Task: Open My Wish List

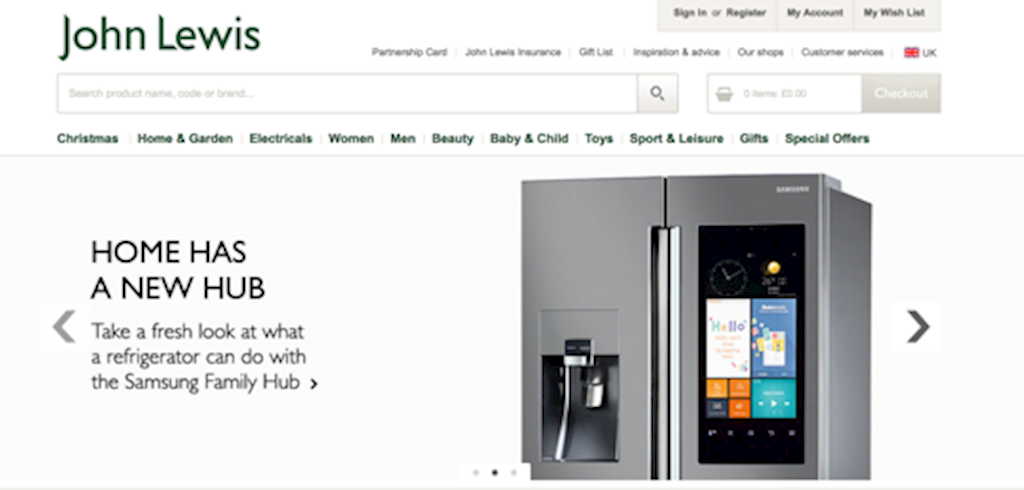Action: tap(894, 13)
